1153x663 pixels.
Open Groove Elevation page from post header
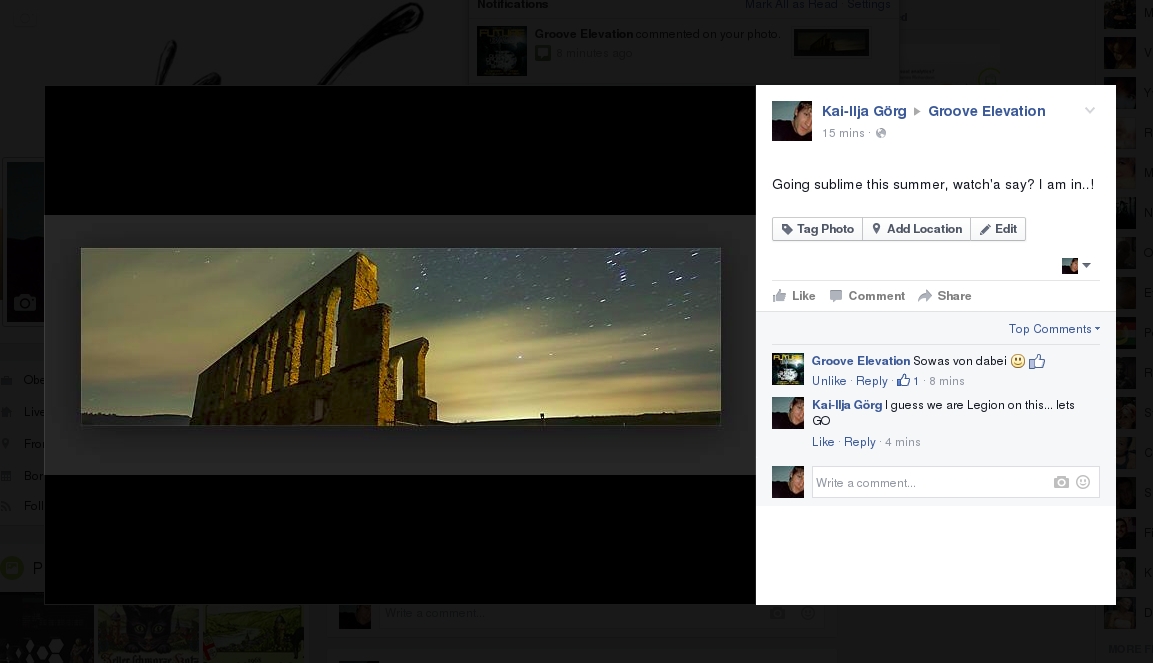click(986, 111)
